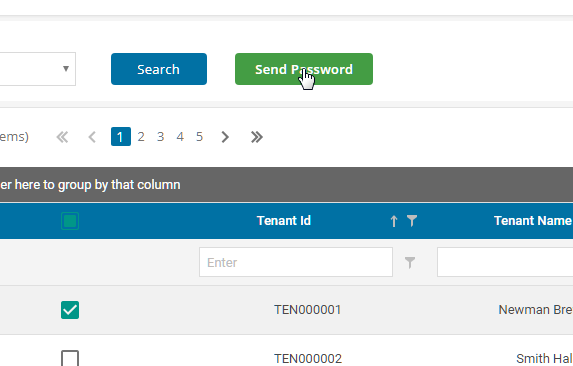Viewport: 573px width, 366px height.
Task: Open page 2 of the results
Action: [x=141, y=137]
